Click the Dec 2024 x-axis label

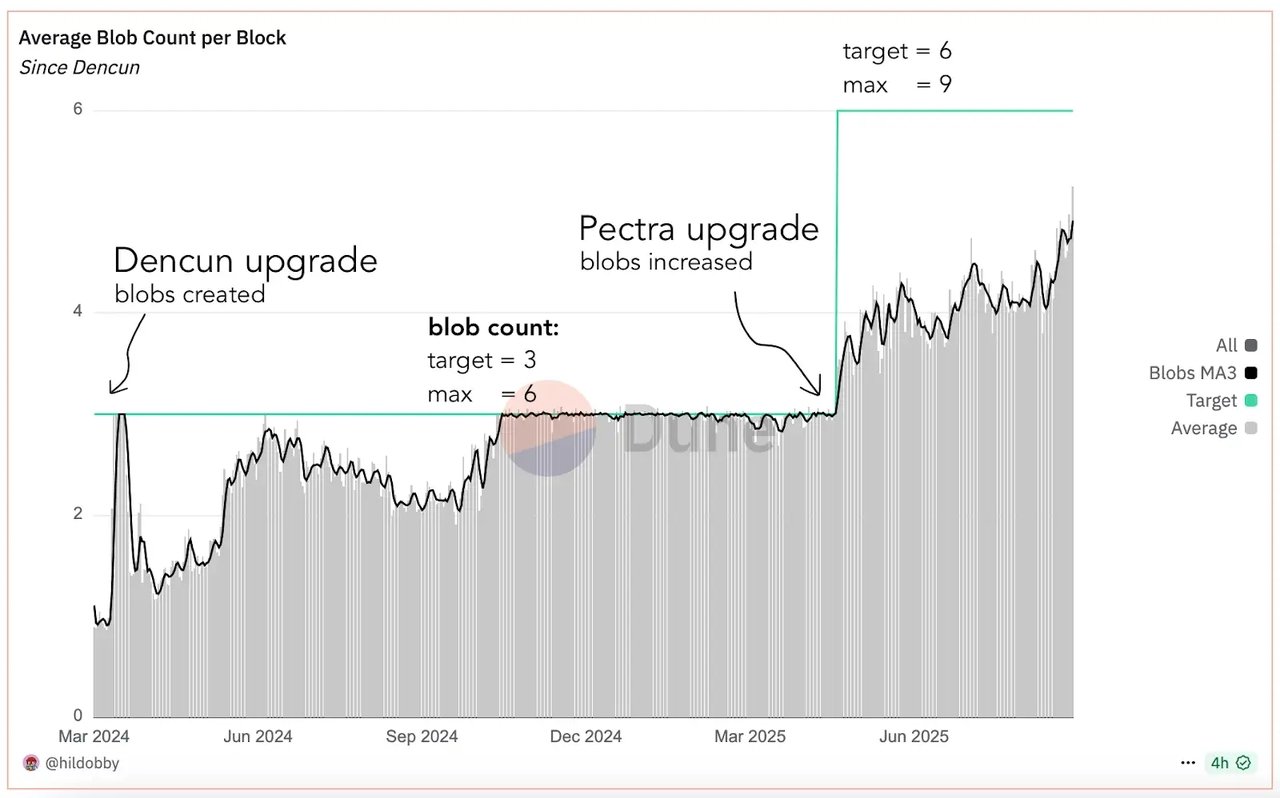coord(586,737)
